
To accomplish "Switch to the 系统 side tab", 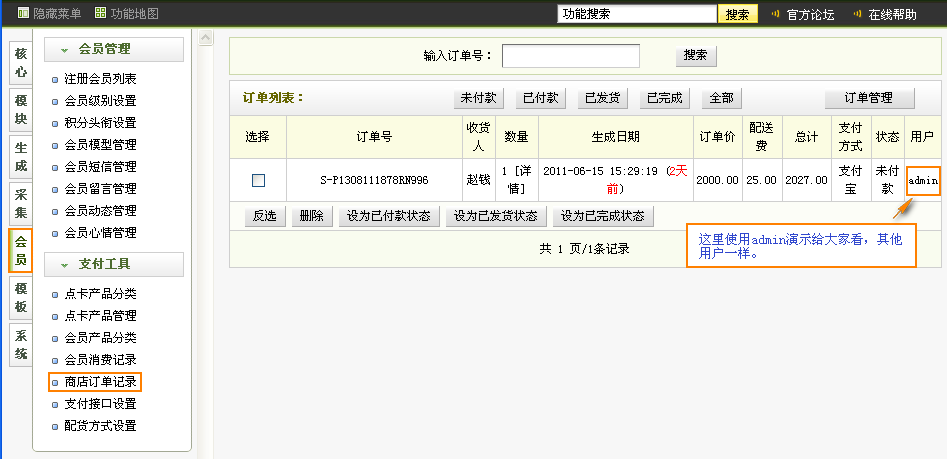I will (x=21, y=345).
